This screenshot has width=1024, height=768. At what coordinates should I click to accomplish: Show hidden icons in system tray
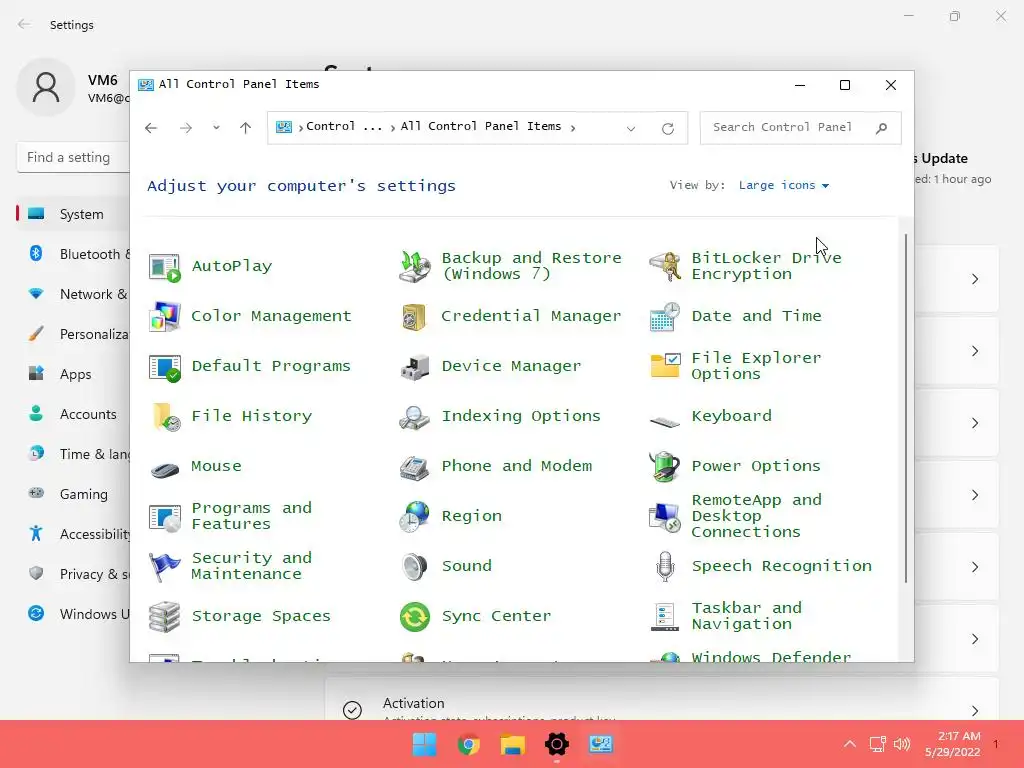click(x=850, y=744)
